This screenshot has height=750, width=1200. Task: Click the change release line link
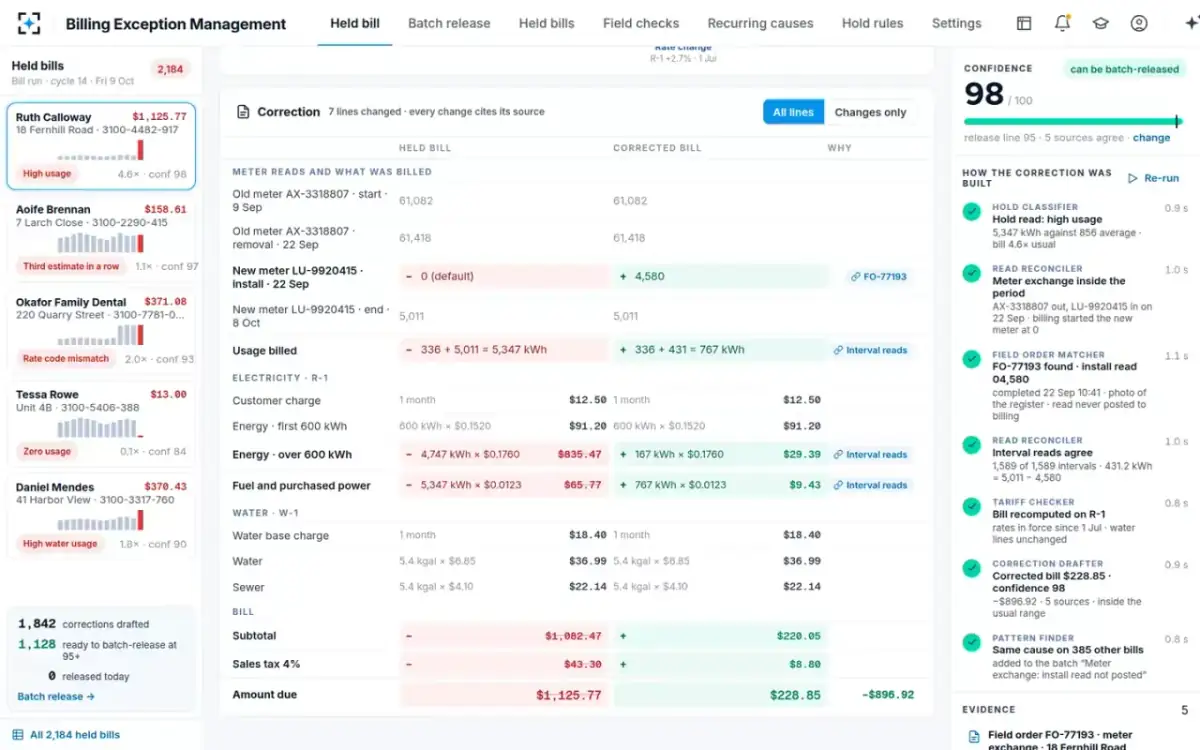(x=1151, y=138)
